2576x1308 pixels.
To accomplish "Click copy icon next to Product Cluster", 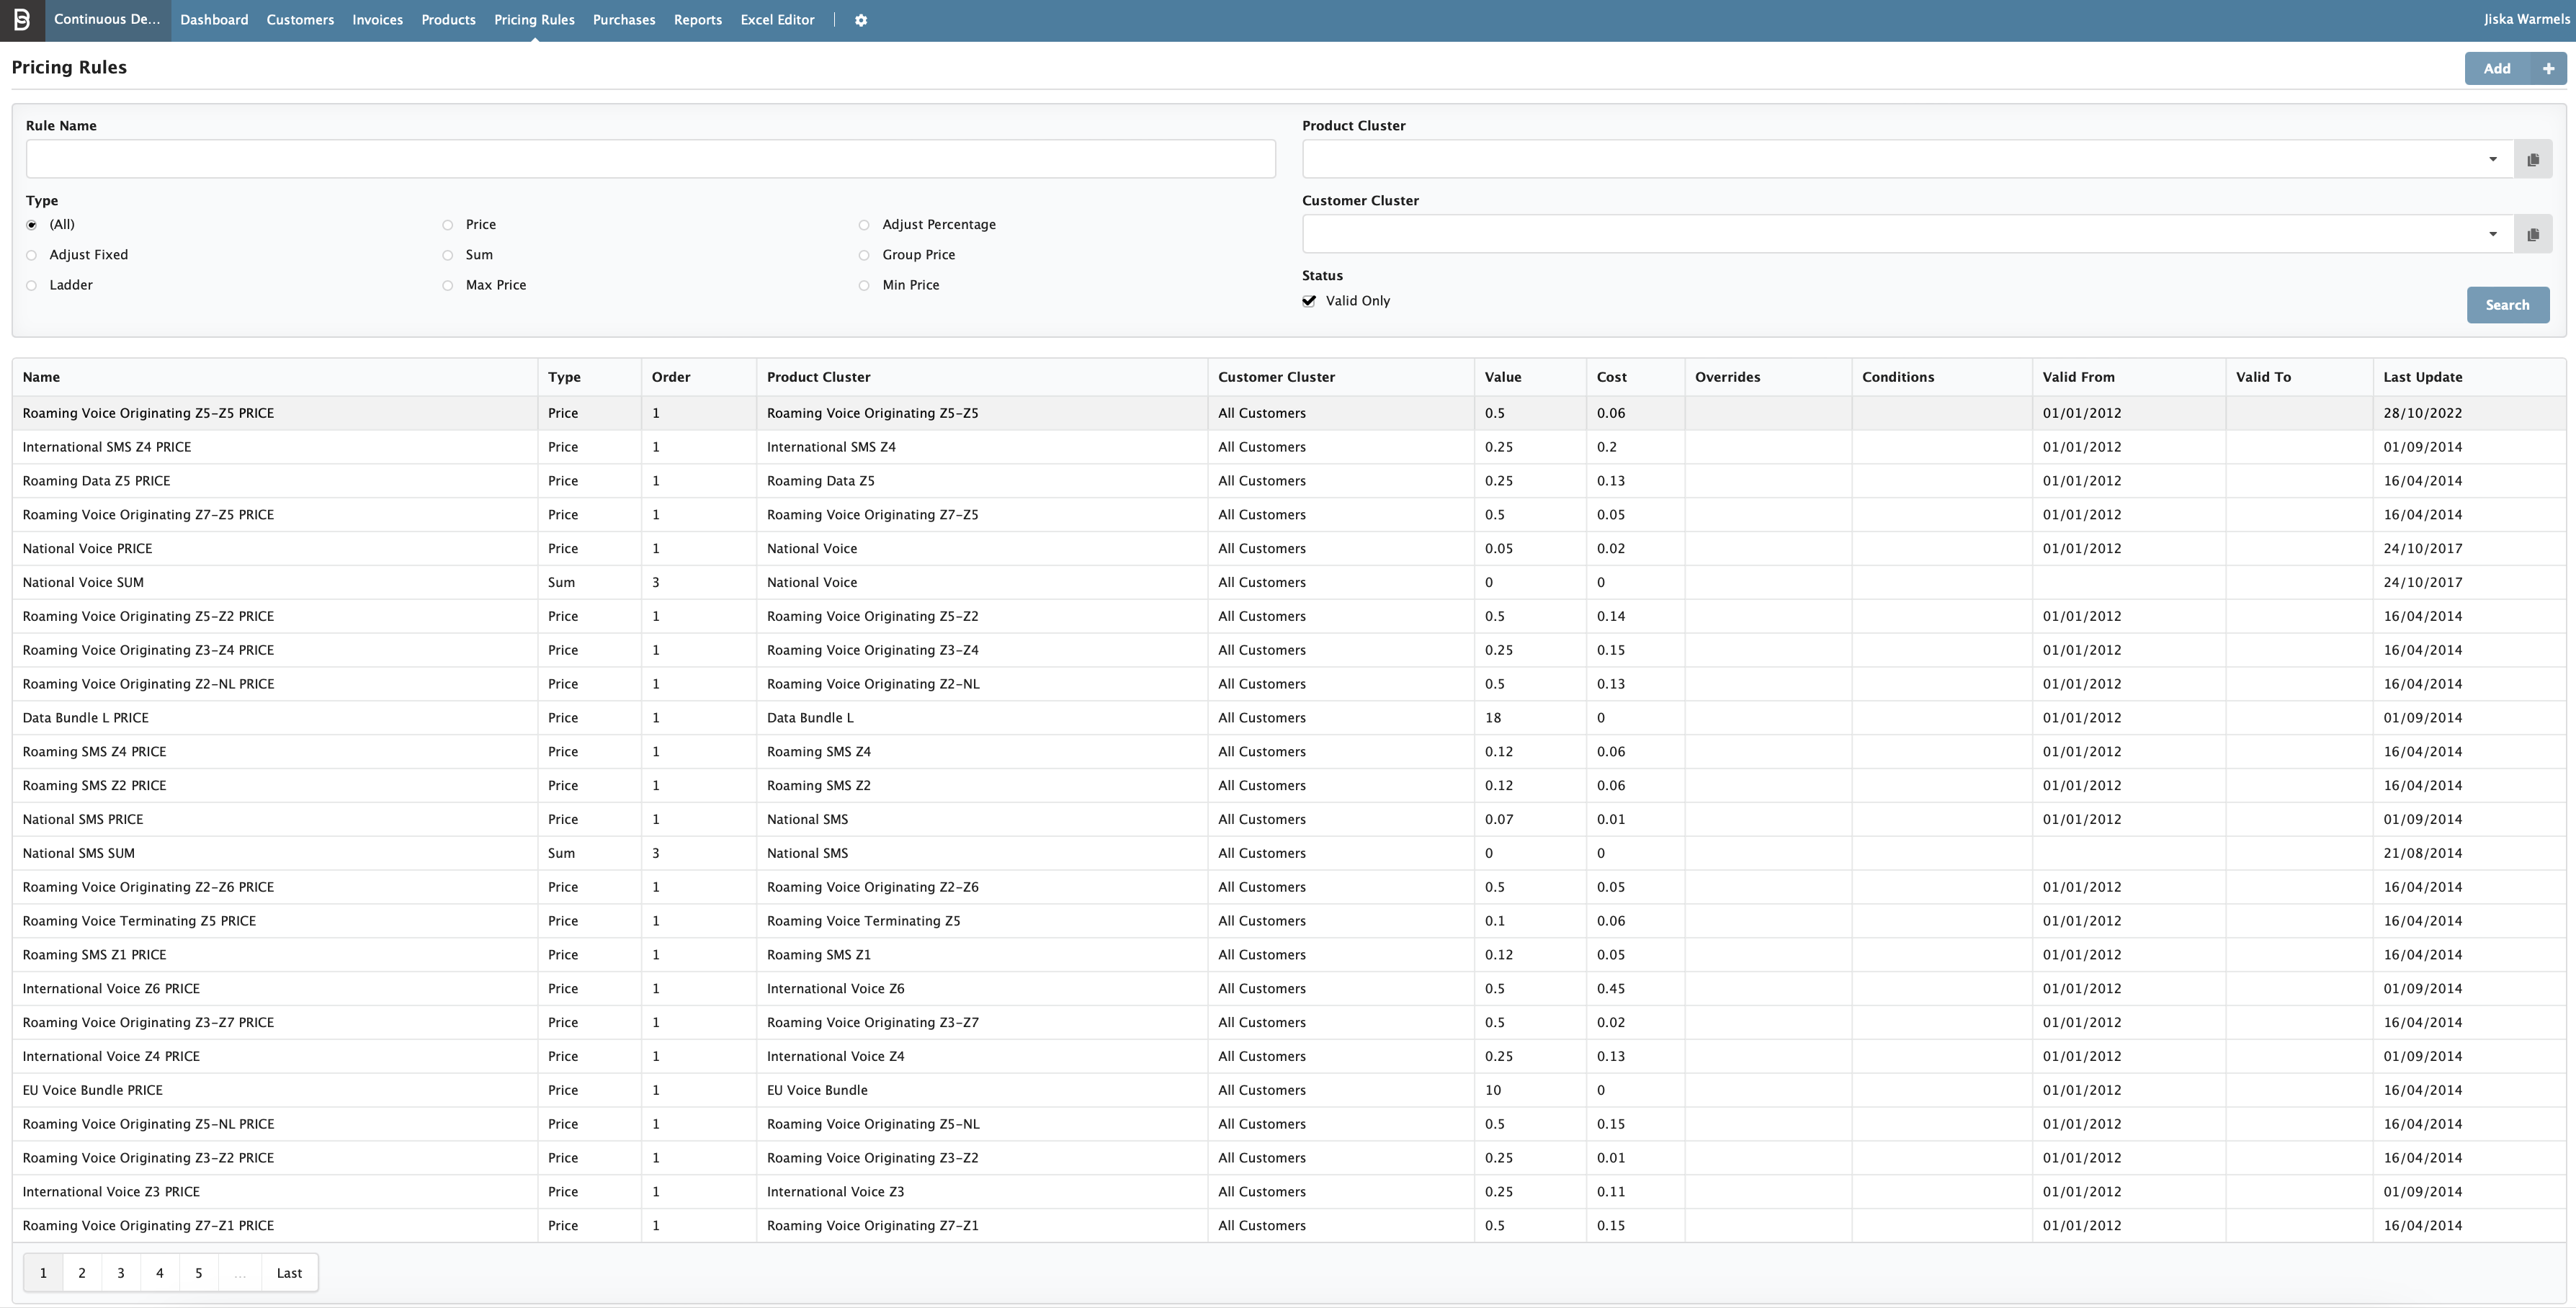I will click(x=2533, y=160).
